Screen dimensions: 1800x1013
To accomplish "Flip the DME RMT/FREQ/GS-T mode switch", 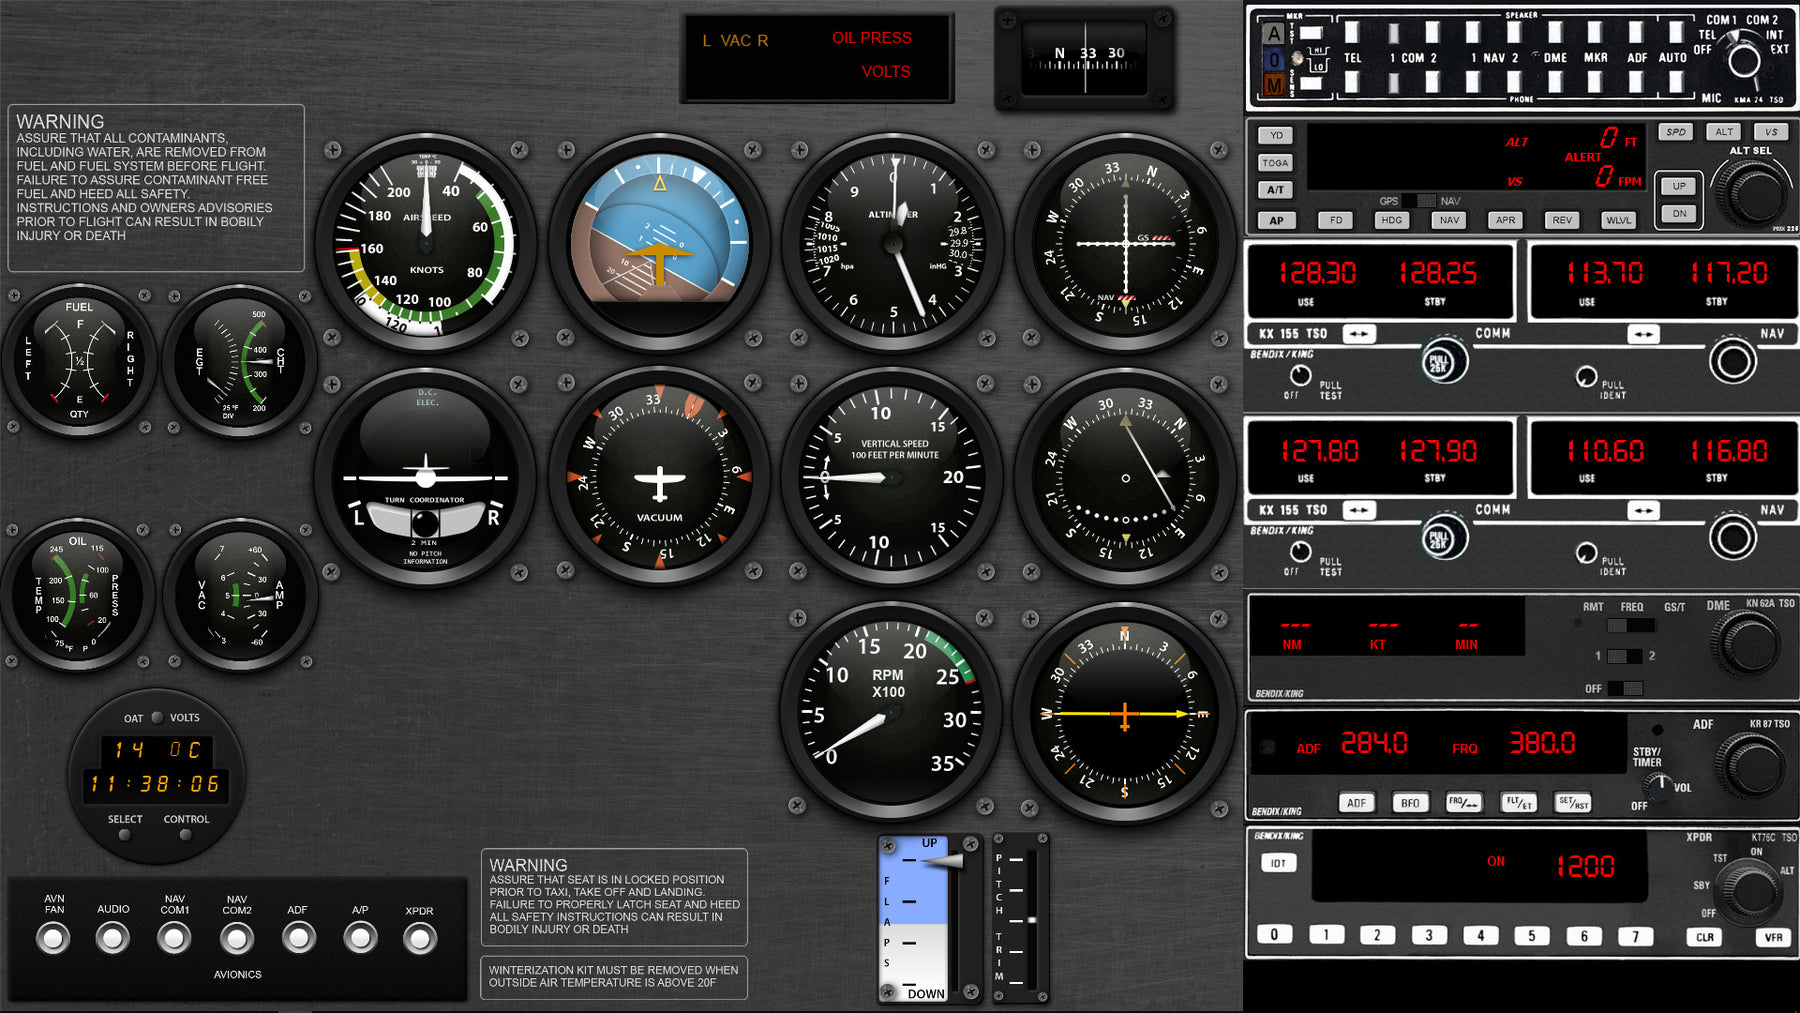I will pos(1630,625).
